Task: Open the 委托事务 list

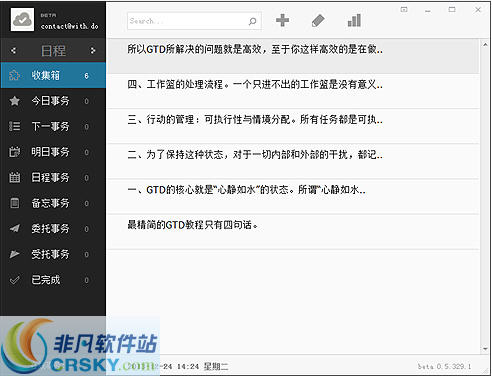Action: coord(53,229)
